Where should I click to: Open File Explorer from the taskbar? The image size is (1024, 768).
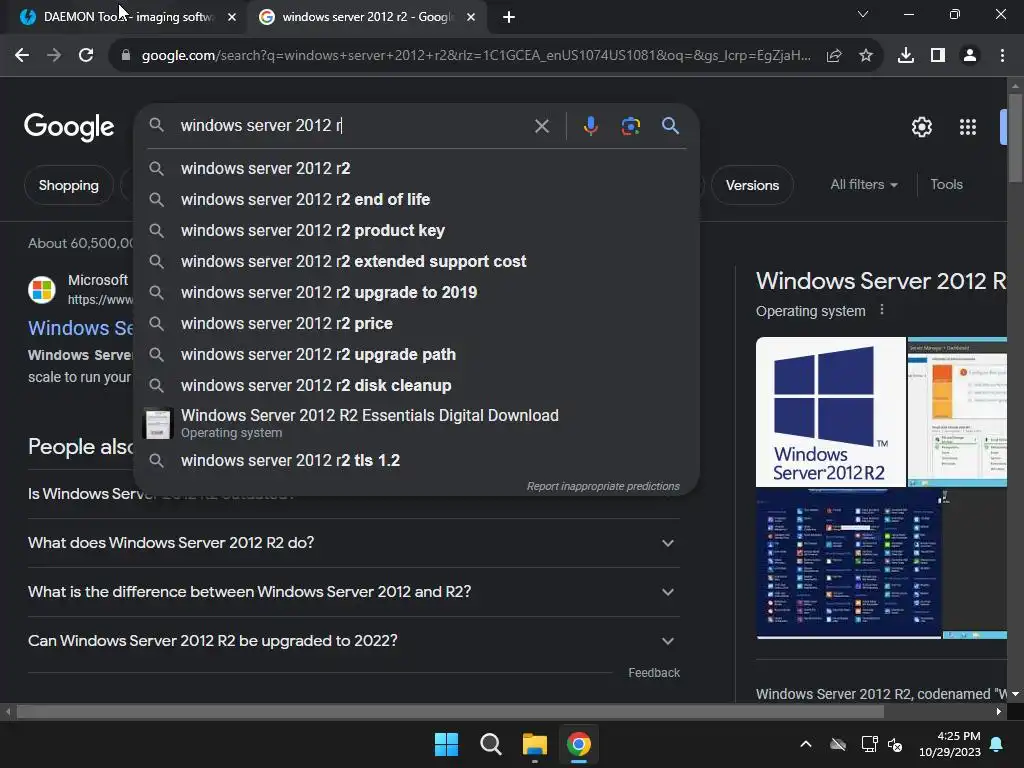(x=534, y=744)
